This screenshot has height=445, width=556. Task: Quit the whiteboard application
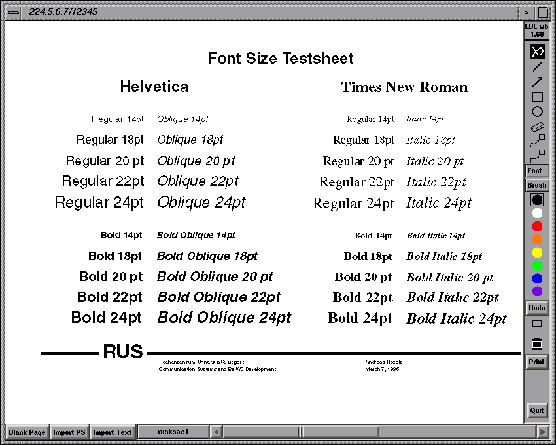coord(537,411)
